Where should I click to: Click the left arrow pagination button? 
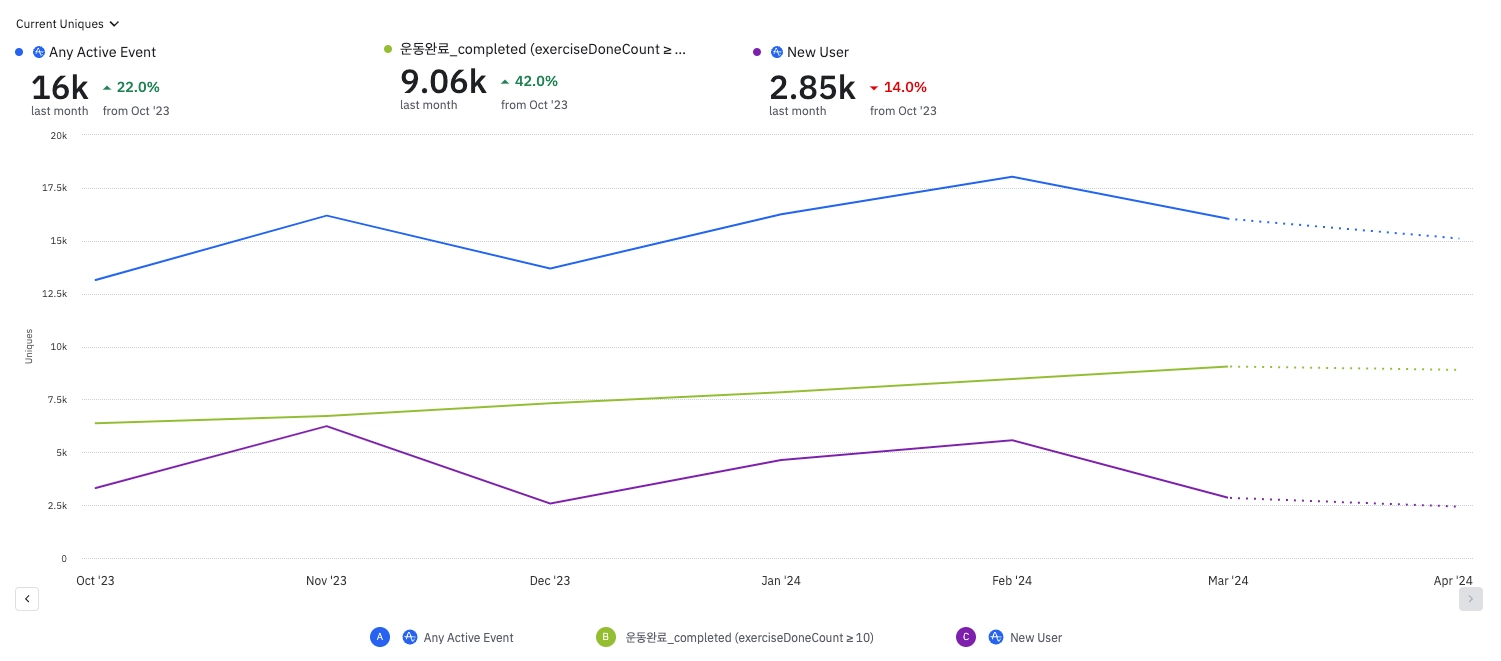[27, 599]
